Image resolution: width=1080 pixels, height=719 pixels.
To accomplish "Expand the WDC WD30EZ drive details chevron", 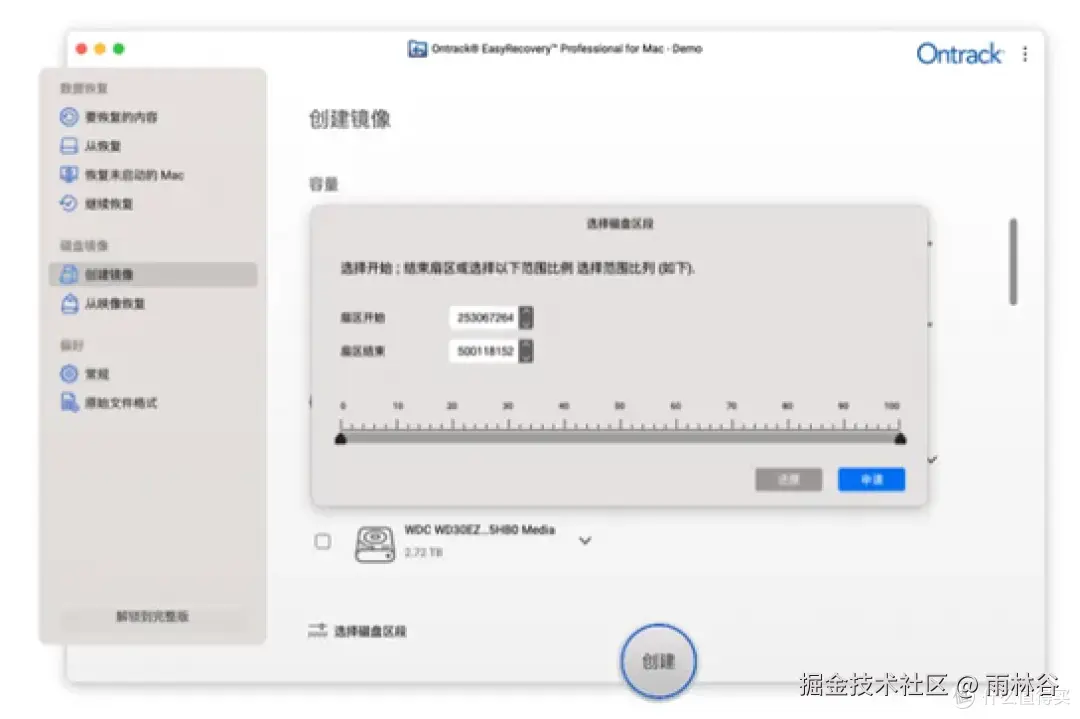I will [x=585, y=539].
